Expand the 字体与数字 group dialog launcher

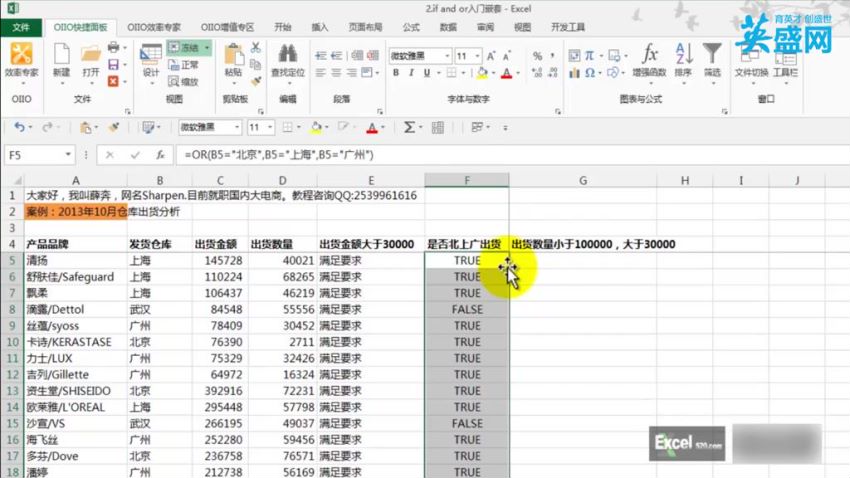(558, 112)
